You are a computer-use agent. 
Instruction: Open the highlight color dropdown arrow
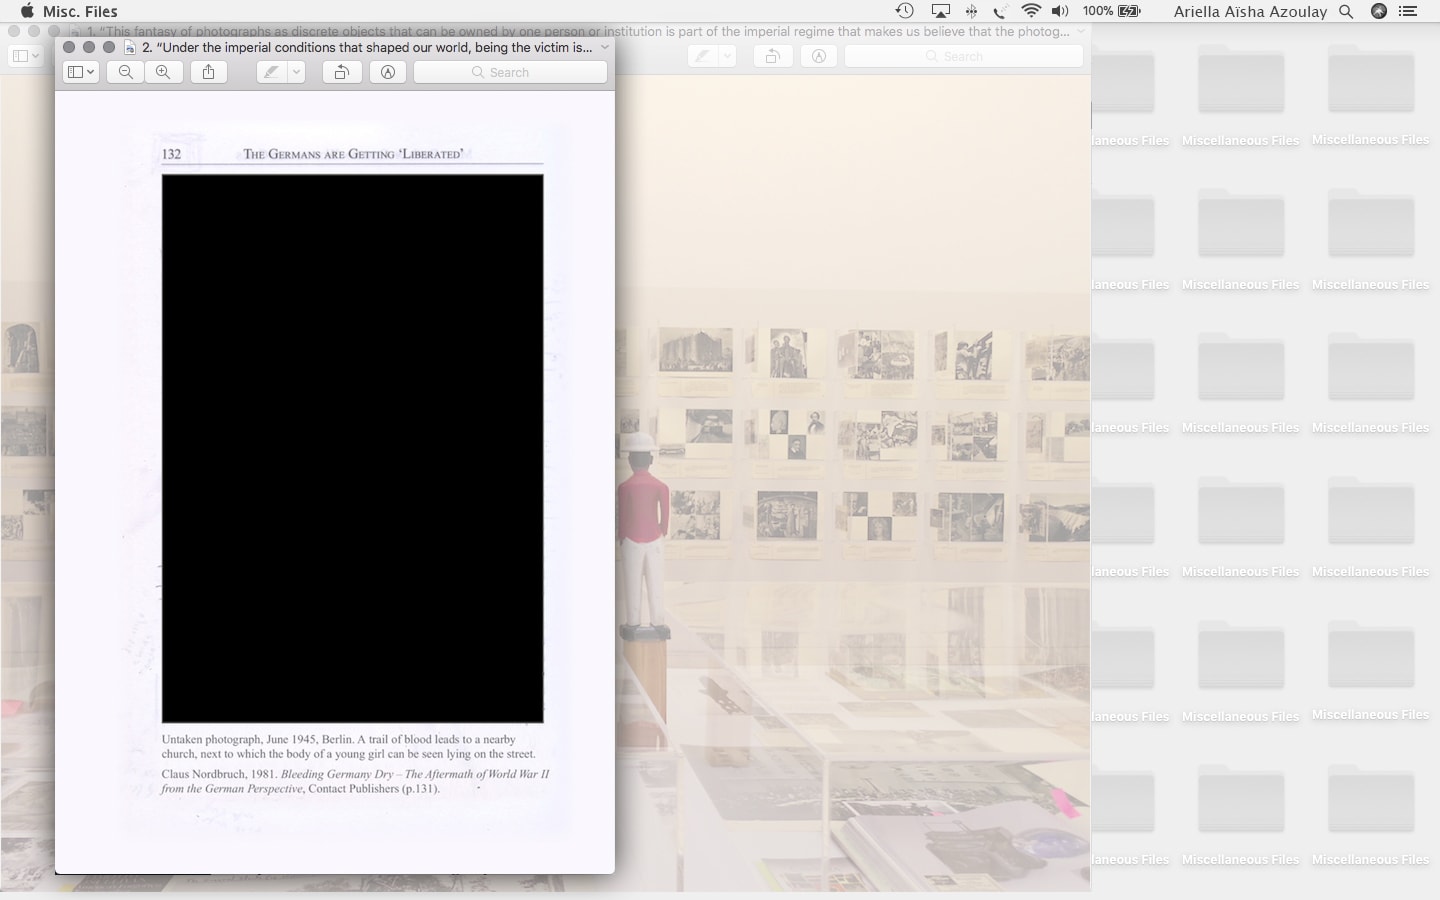coord(296,72)
